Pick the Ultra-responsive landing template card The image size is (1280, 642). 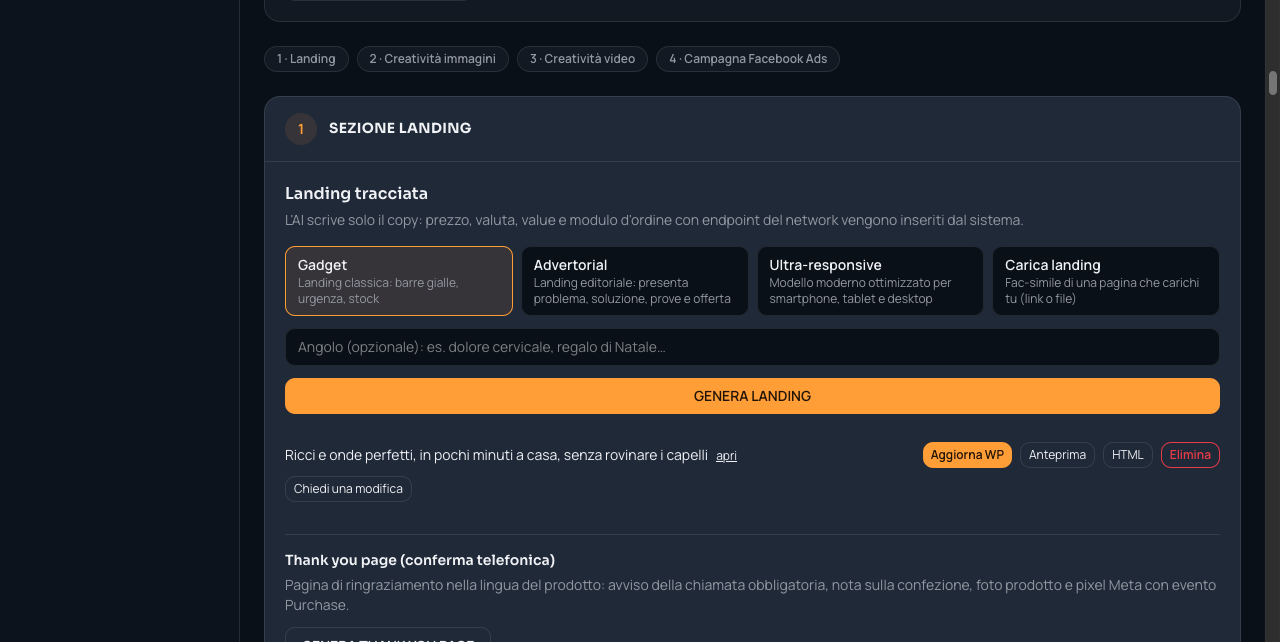click(870, 281)
